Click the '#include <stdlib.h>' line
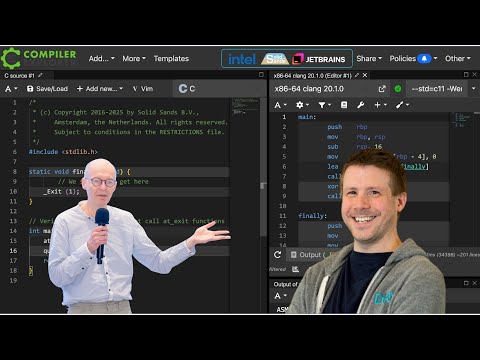This screenshot has width=480, height=360. (63, 152)
